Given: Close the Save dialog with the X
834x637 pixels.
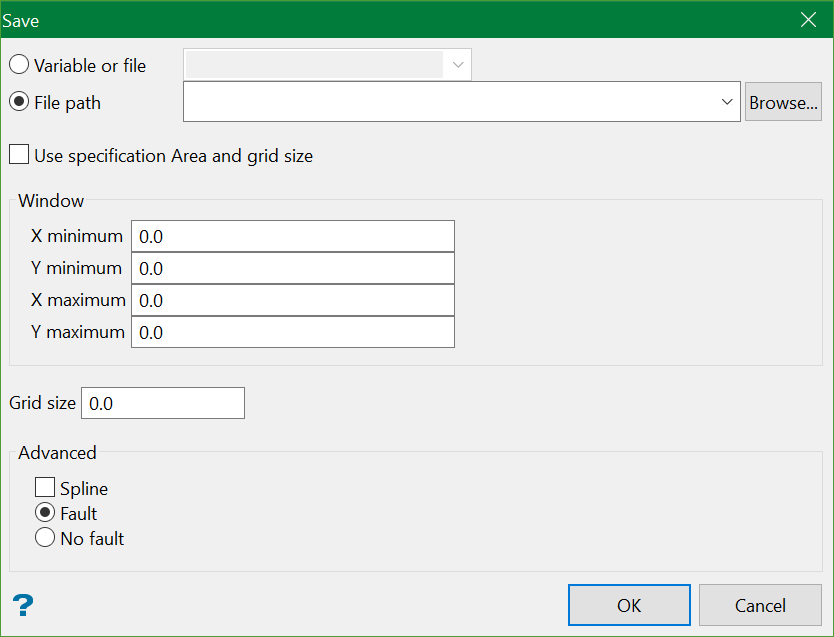Looking at the screenshot, I should coord(809,20).
